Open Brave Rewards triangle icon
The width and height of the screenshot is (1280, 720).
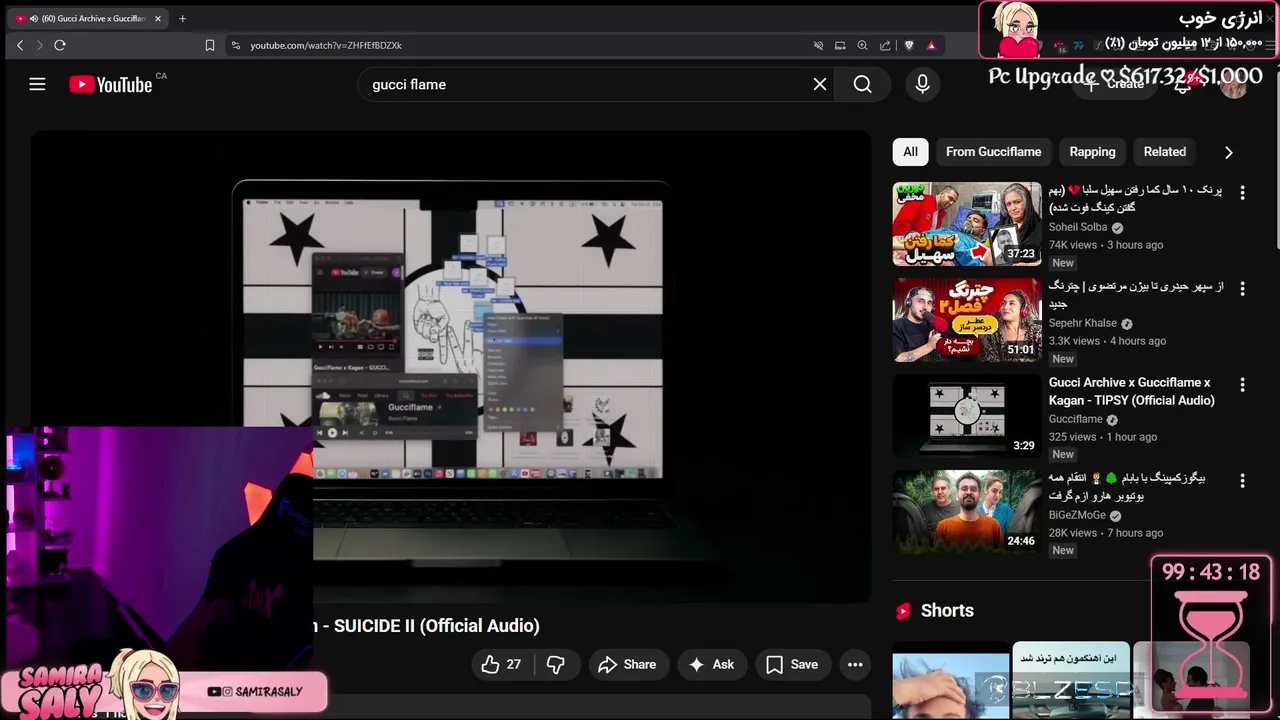pos(931,45)
